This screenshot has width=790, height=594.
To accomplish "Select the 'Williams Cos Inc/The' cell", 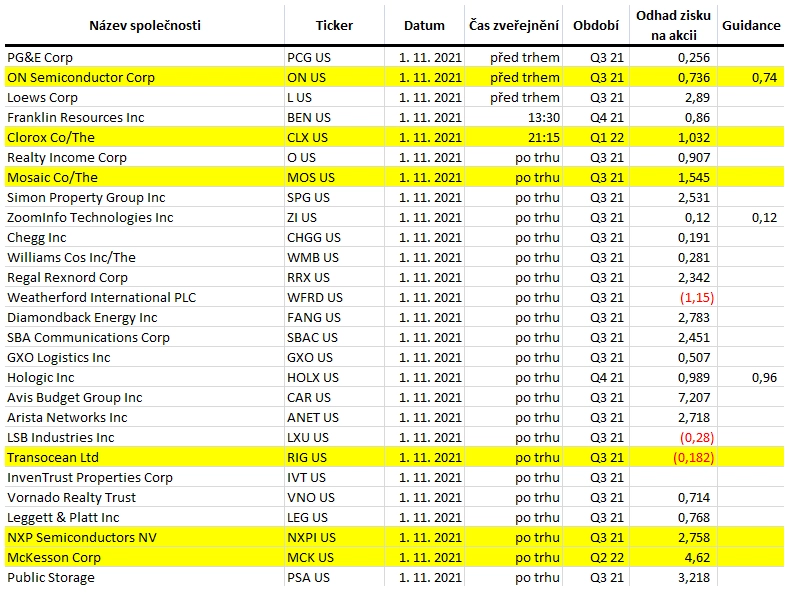I will tap(145, 257).
